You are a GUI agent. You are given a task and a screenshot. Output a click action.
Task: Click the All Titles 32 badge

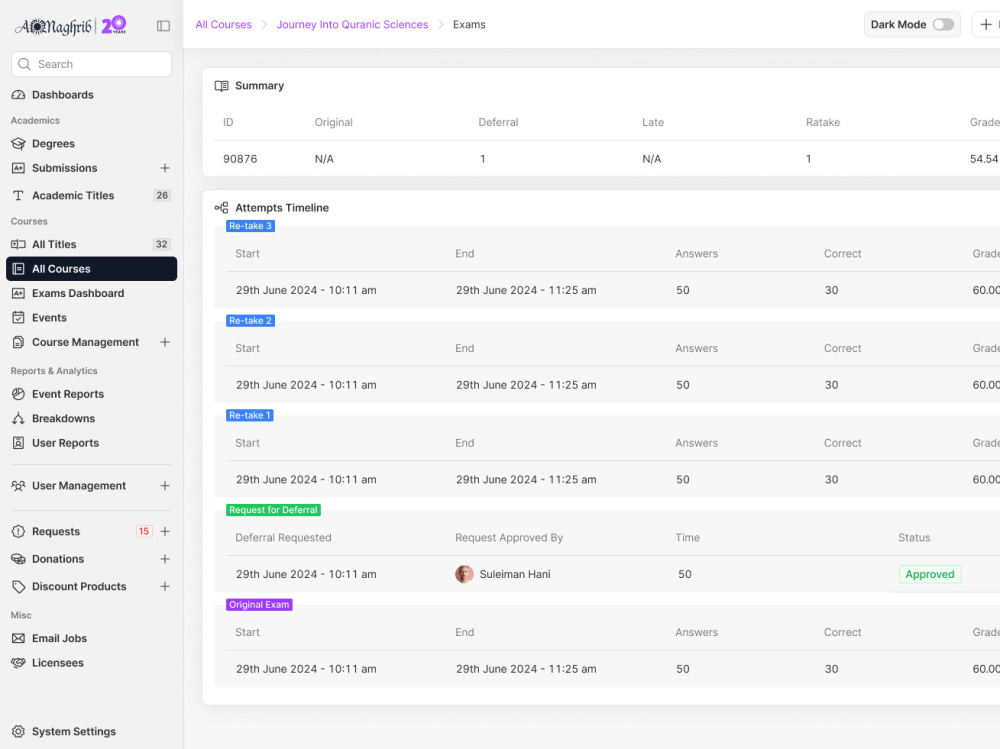(161, 244)
